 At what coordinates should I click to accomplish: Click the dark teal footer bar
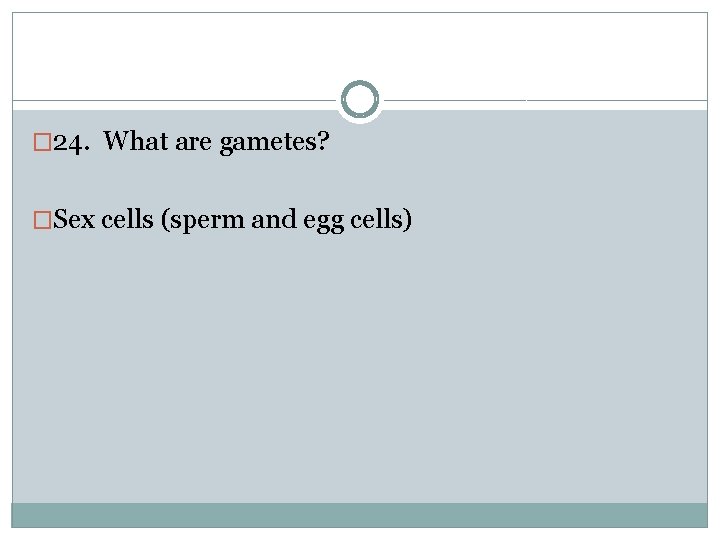pos(360,515)
